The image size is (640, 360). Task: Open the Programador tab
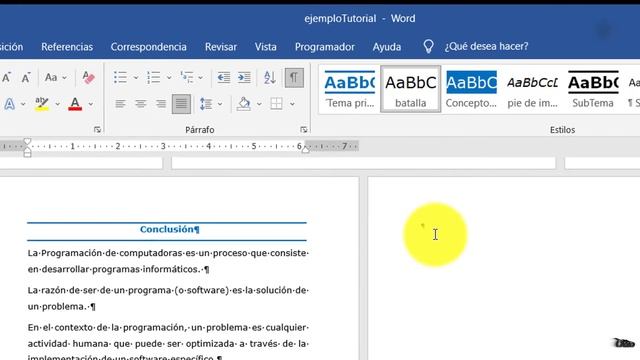tap(324, 47)
